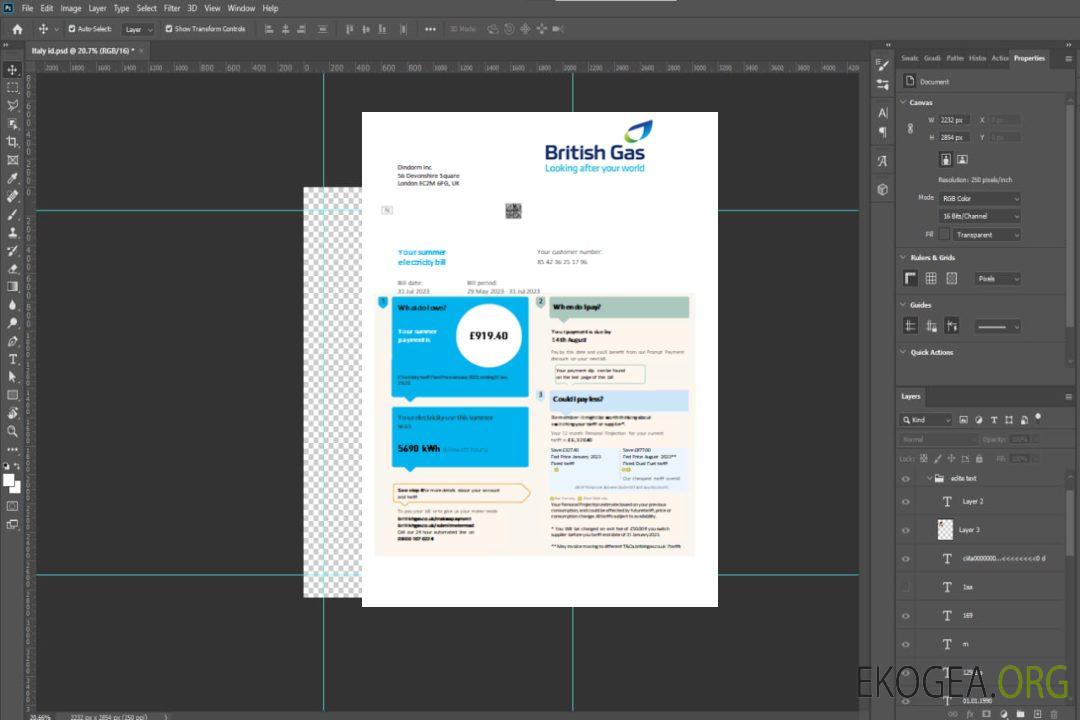Select landscape canvas orientation icon
Screen dimensions: 1080x720
point(962,159)
